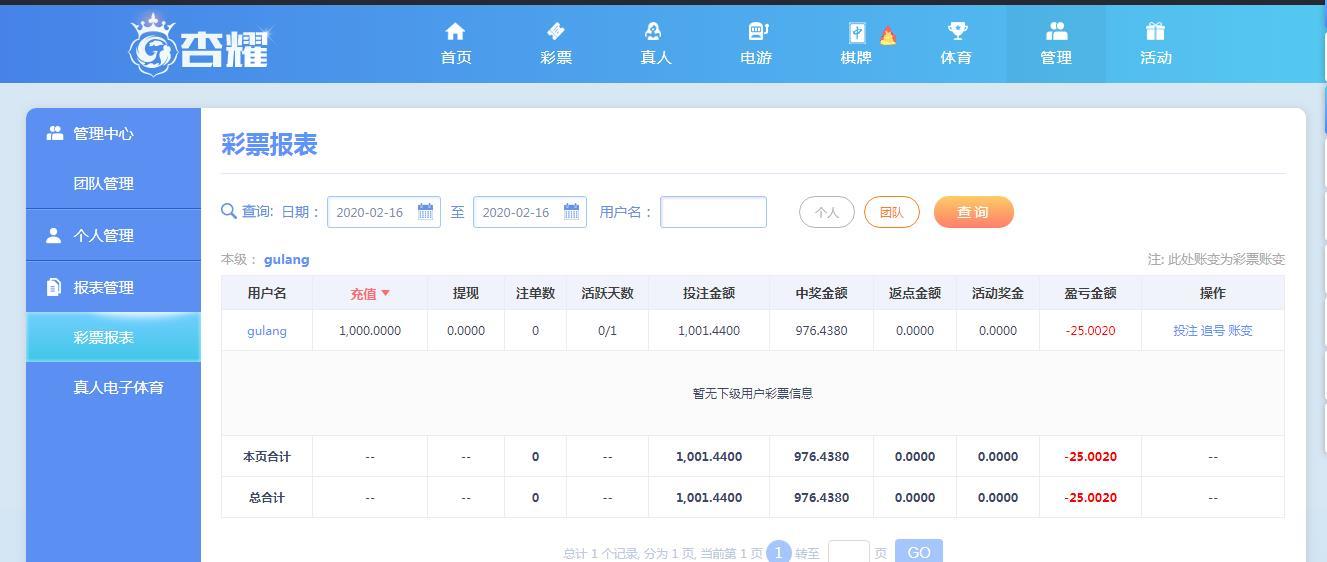Select 彩票报表 in the sidebar
Viewport: 1327px width, 562px height.
click(x=113, y=337)
